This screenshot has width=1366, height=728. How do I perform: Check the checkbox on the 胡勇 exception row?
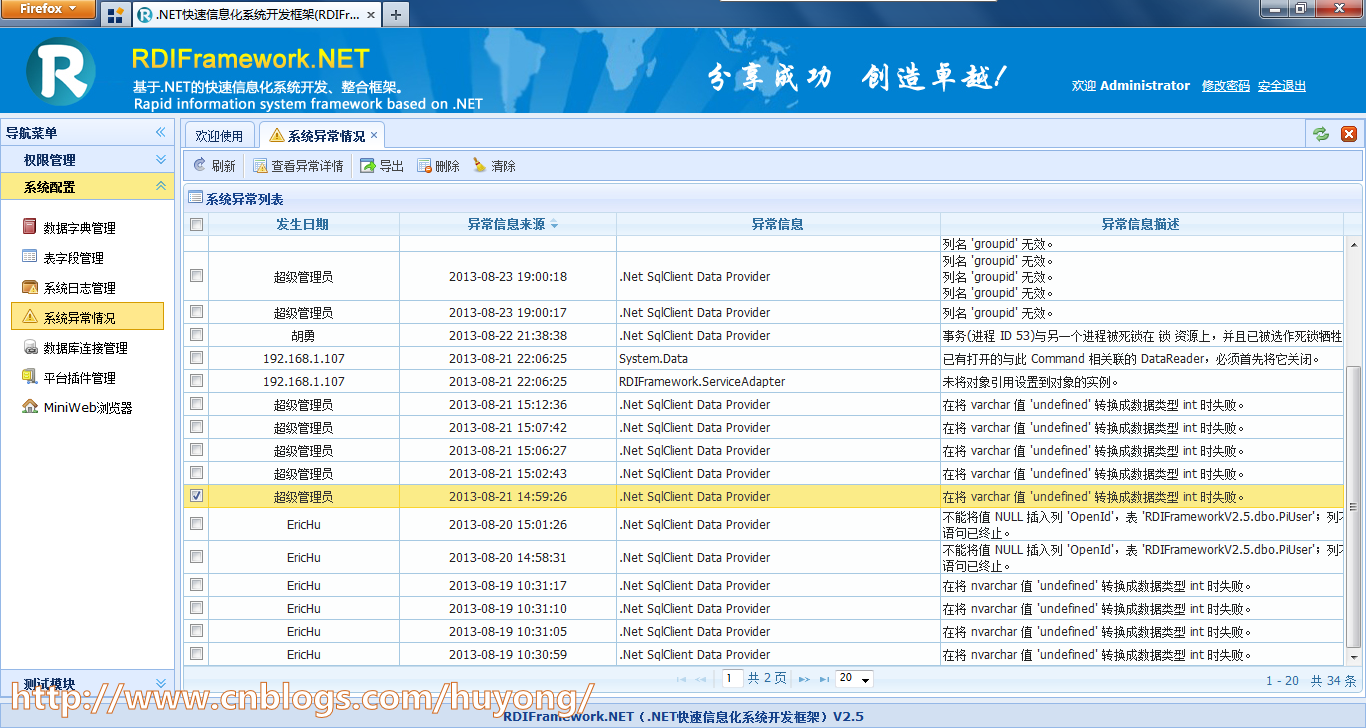click(196, 335)
